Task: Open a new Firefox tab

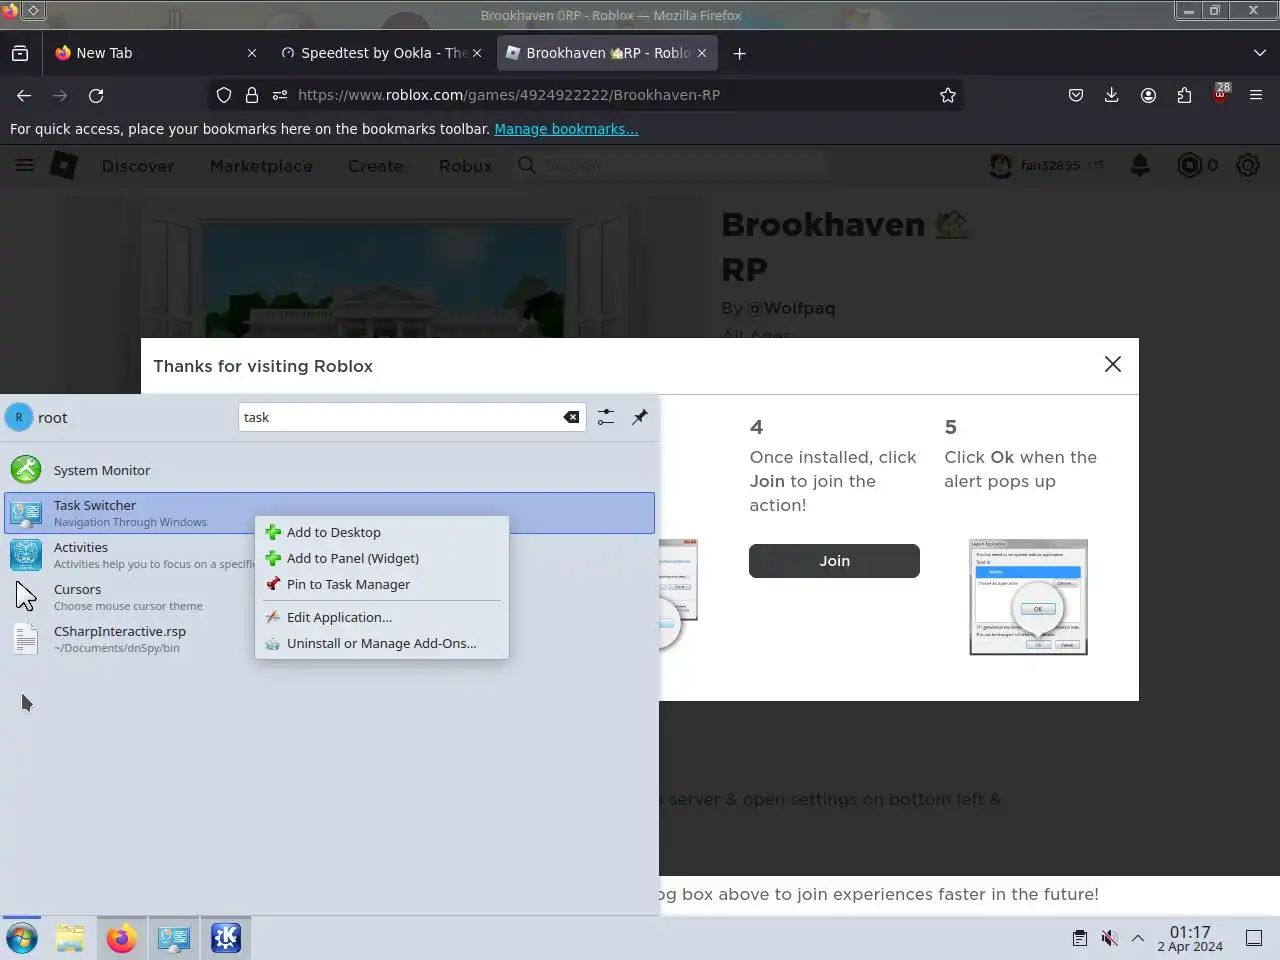Action: point(739,53)
